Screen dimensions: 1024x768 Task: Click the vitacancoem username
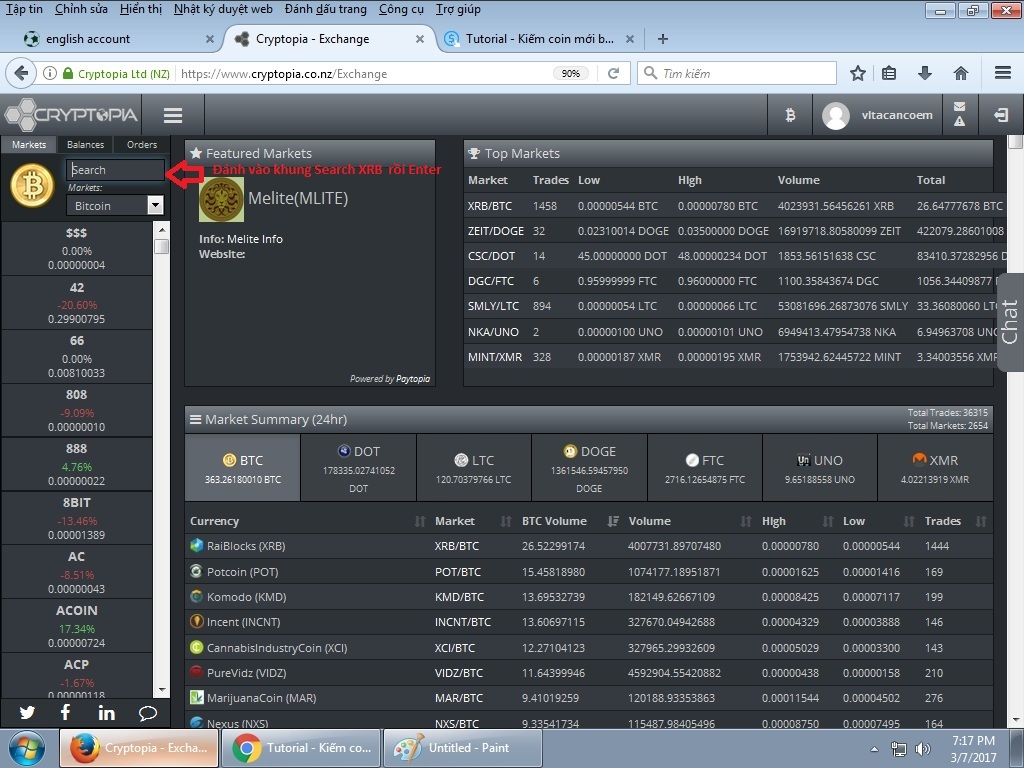click(x=897, y=115)
